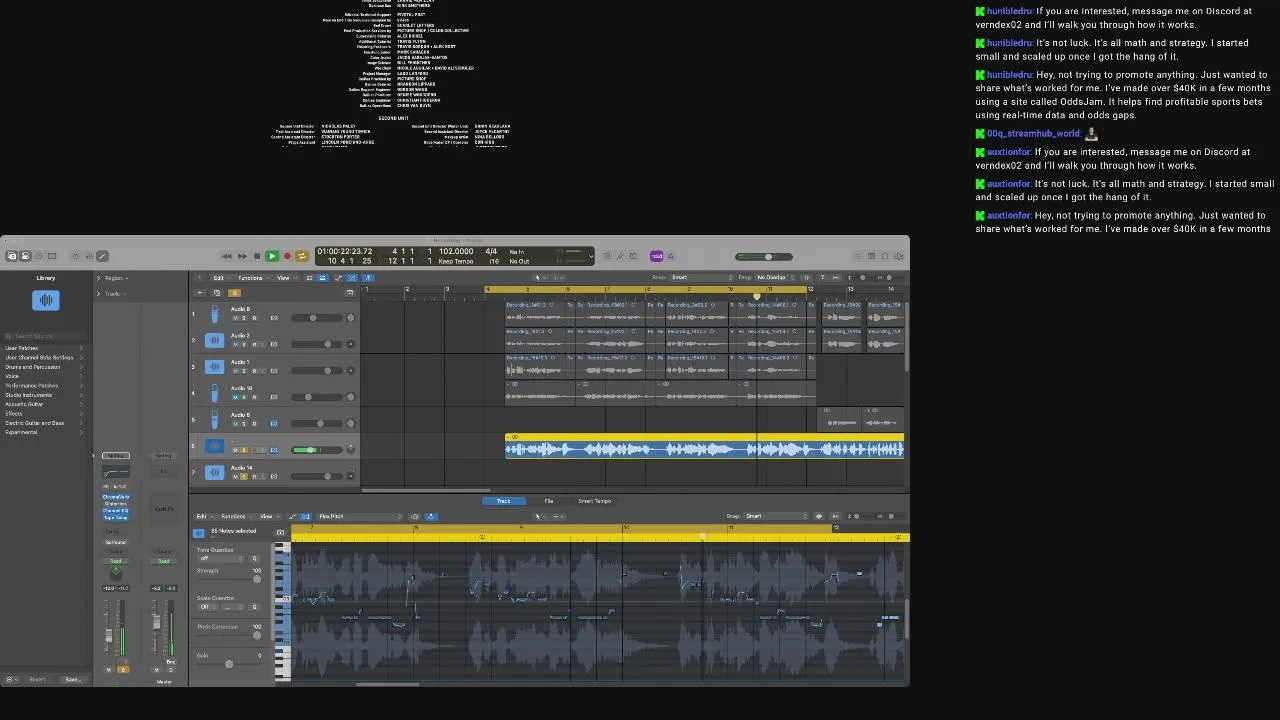Click the Audio 14 waveform track icon

[x=214, y=472]
